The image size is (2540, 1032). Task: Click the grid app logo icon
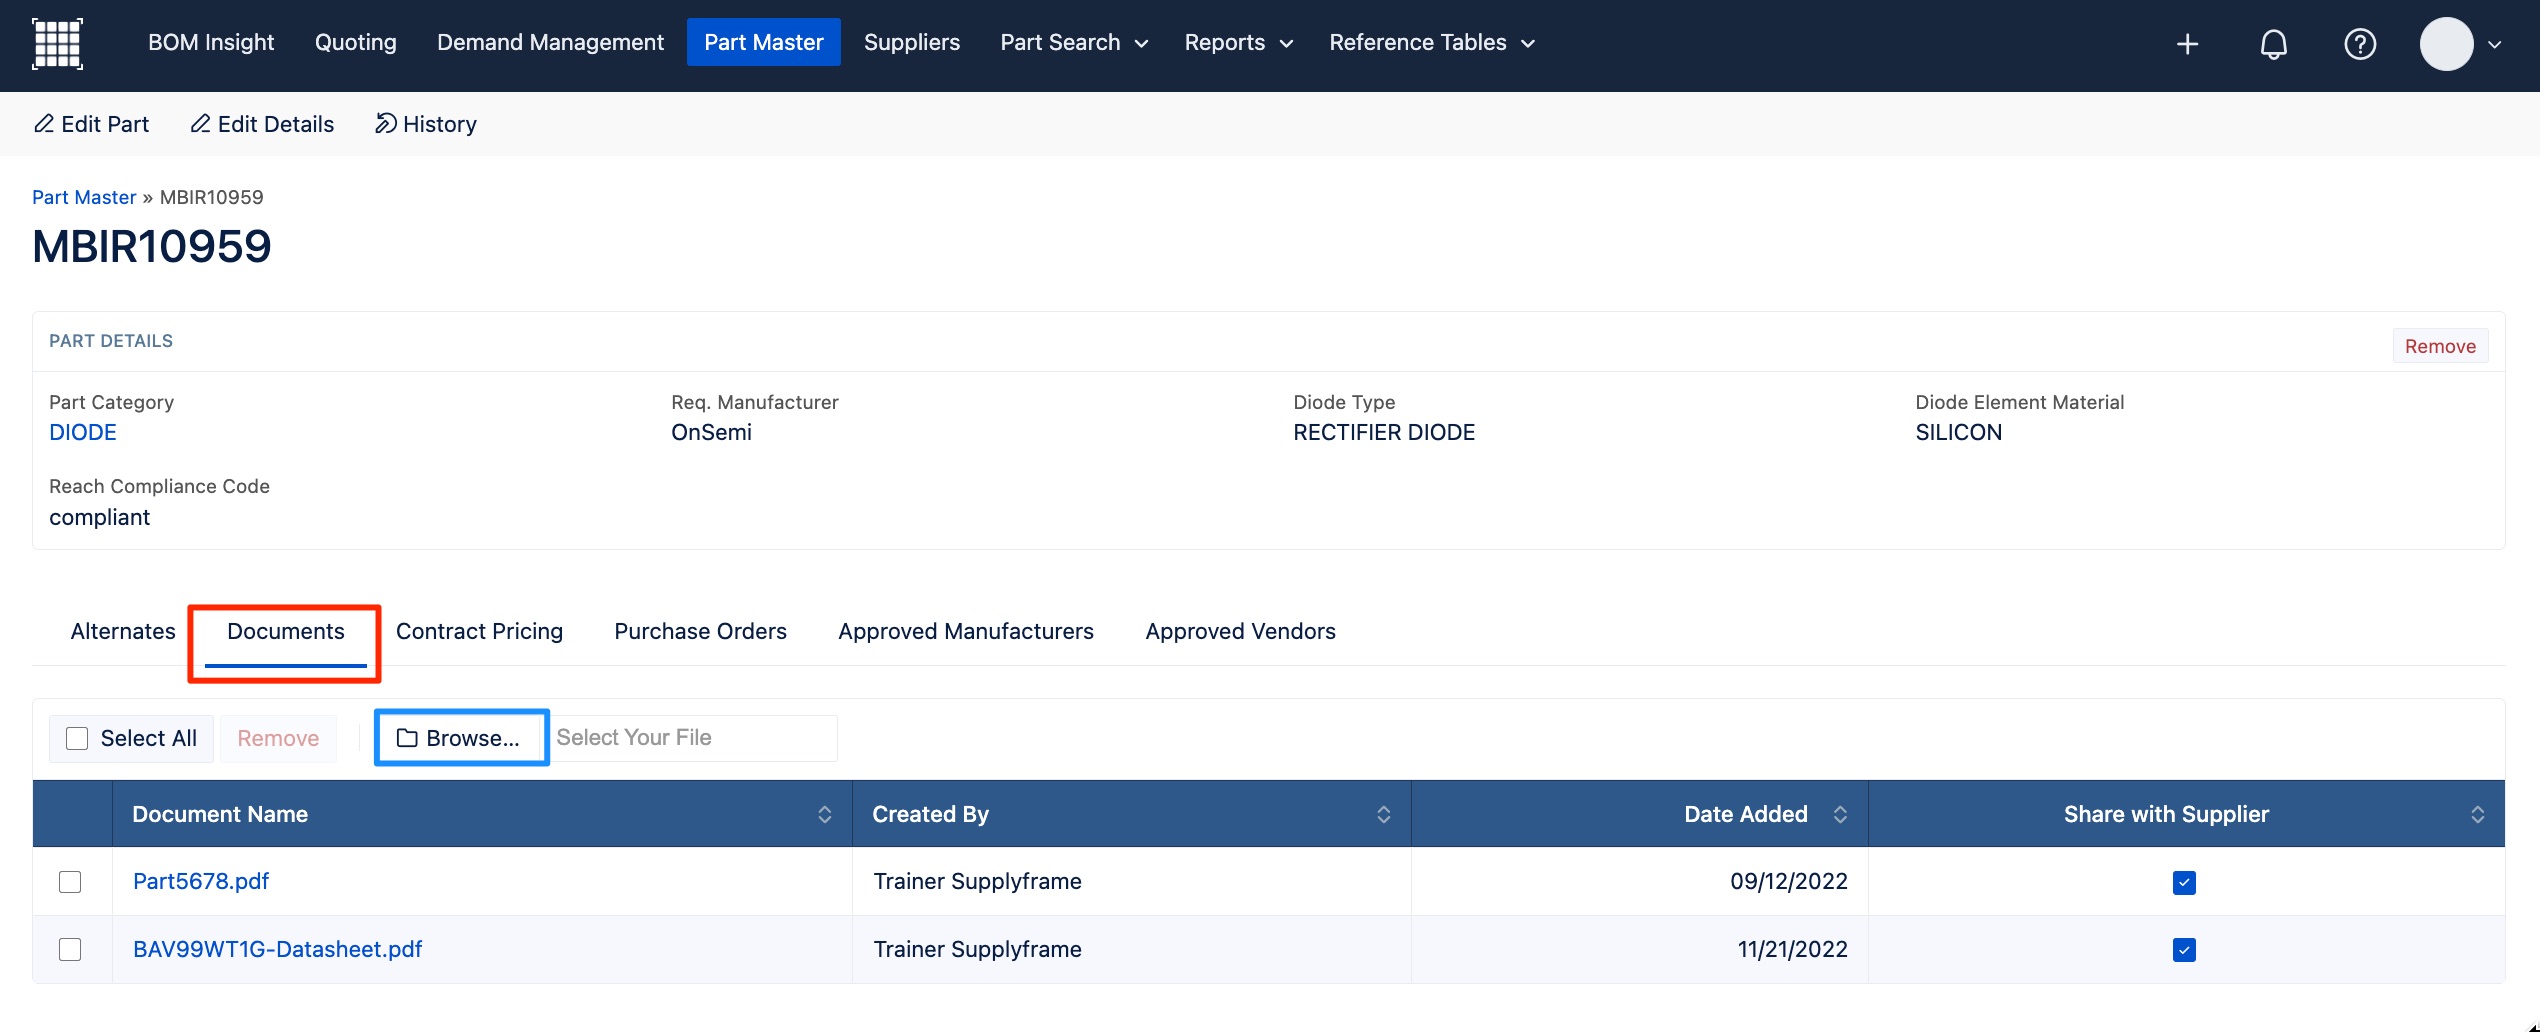point(57,44)
